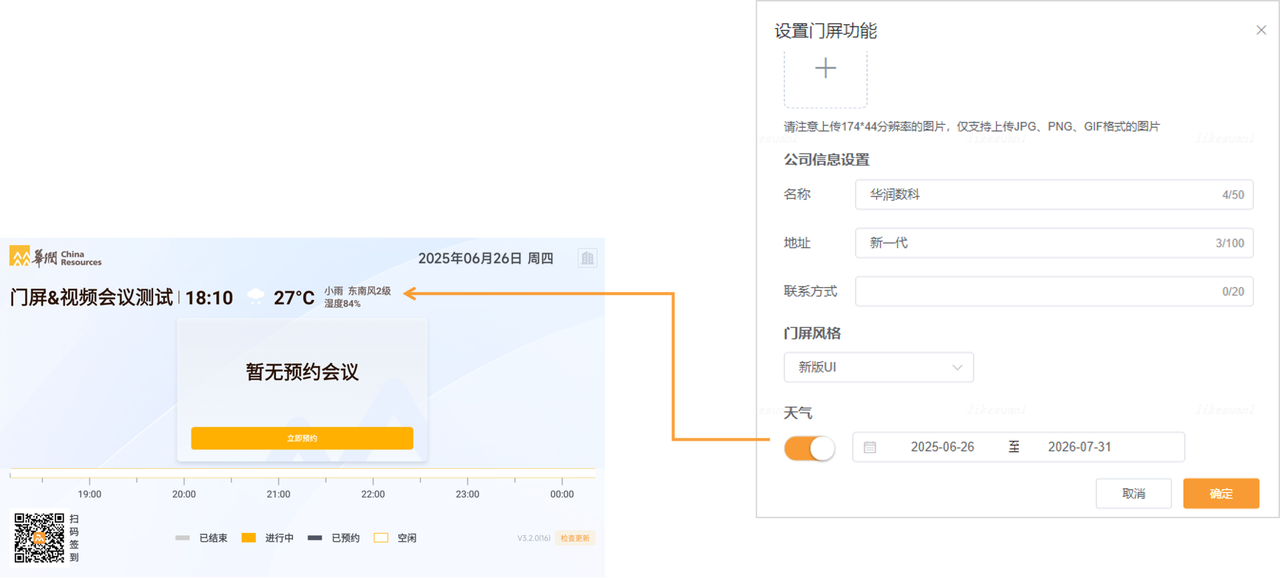The height and width of the screenshot is (578, 1280).
Task: Click the check-in QR code
Action: click(39, 538)
